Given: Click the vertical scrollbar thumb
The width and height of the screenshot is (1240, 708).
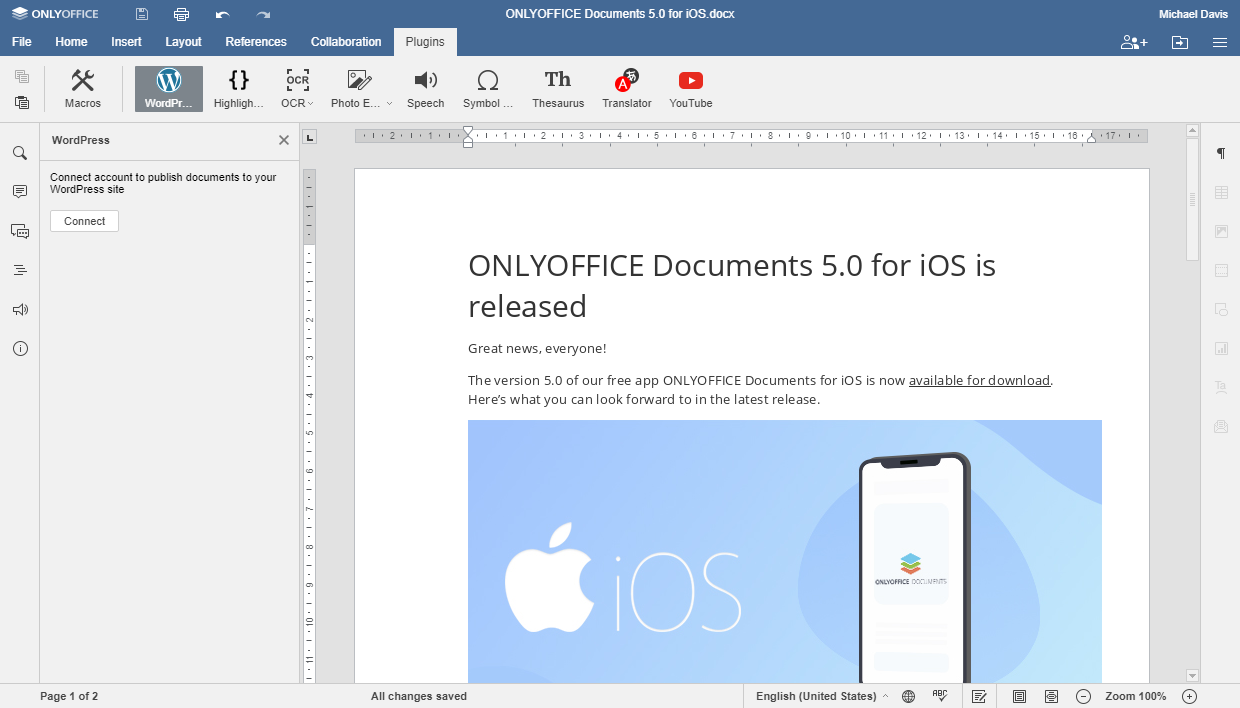Looking at the screenshot, I should (1192, 199).
